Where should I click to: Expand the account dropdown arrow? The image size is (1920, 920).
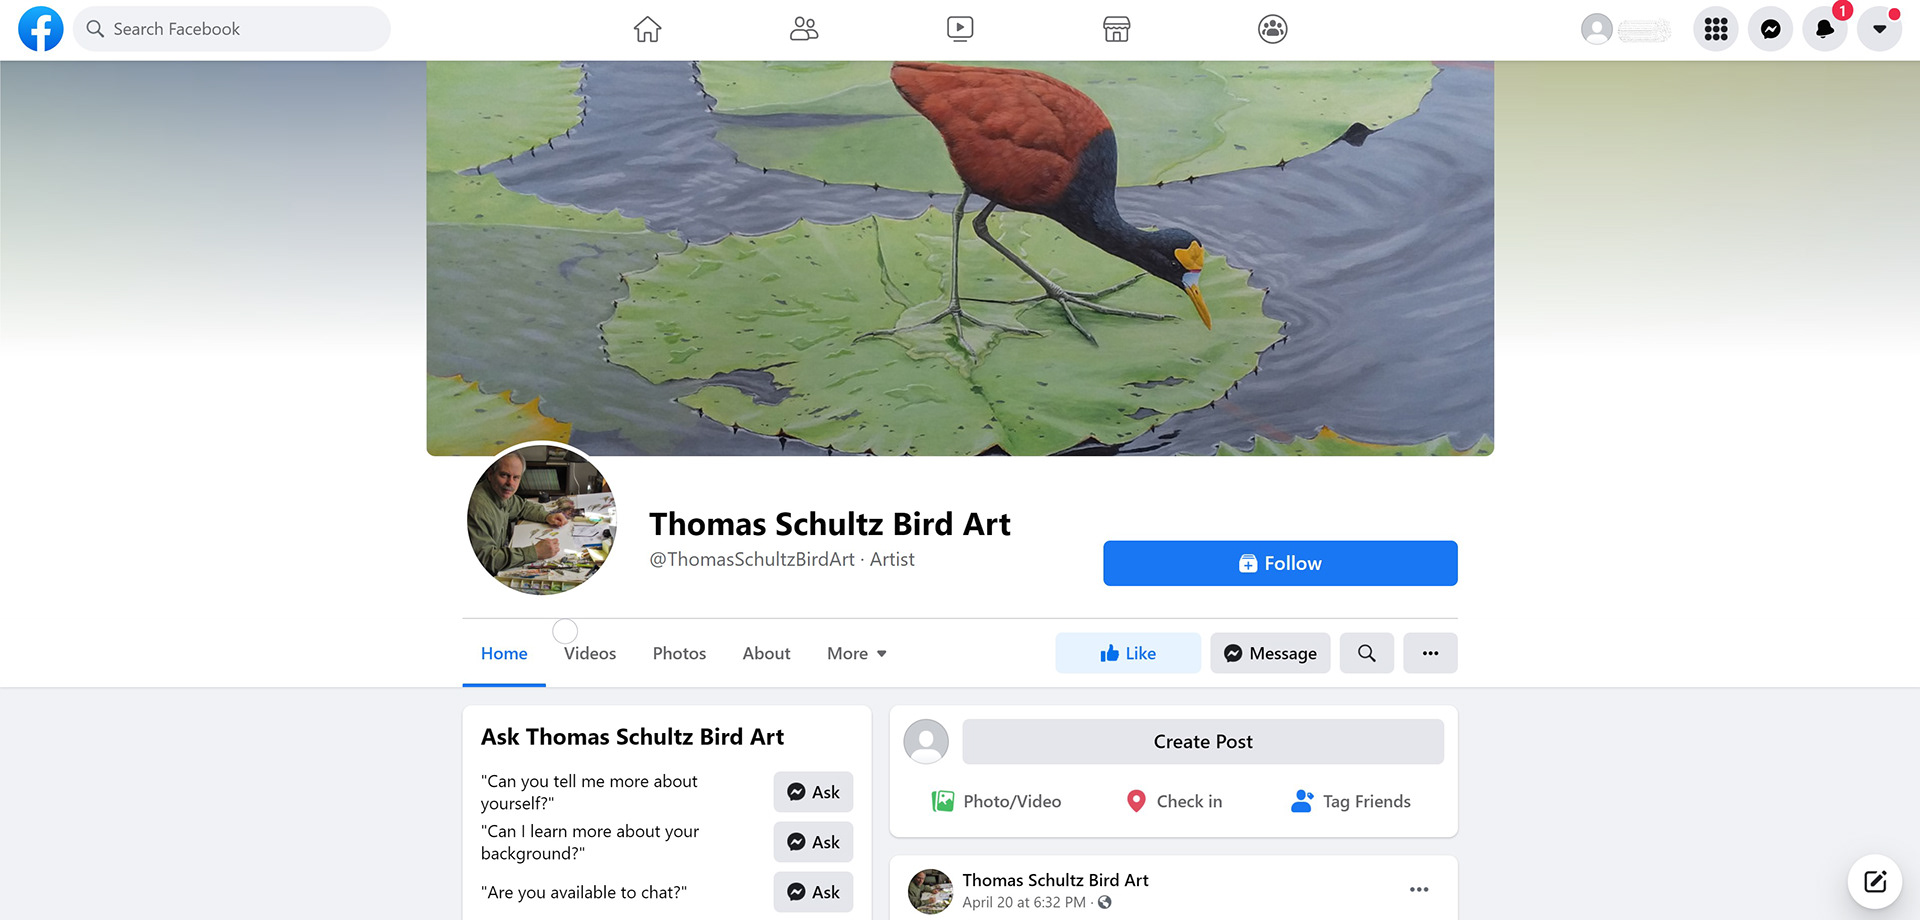tap(1880, 29)
